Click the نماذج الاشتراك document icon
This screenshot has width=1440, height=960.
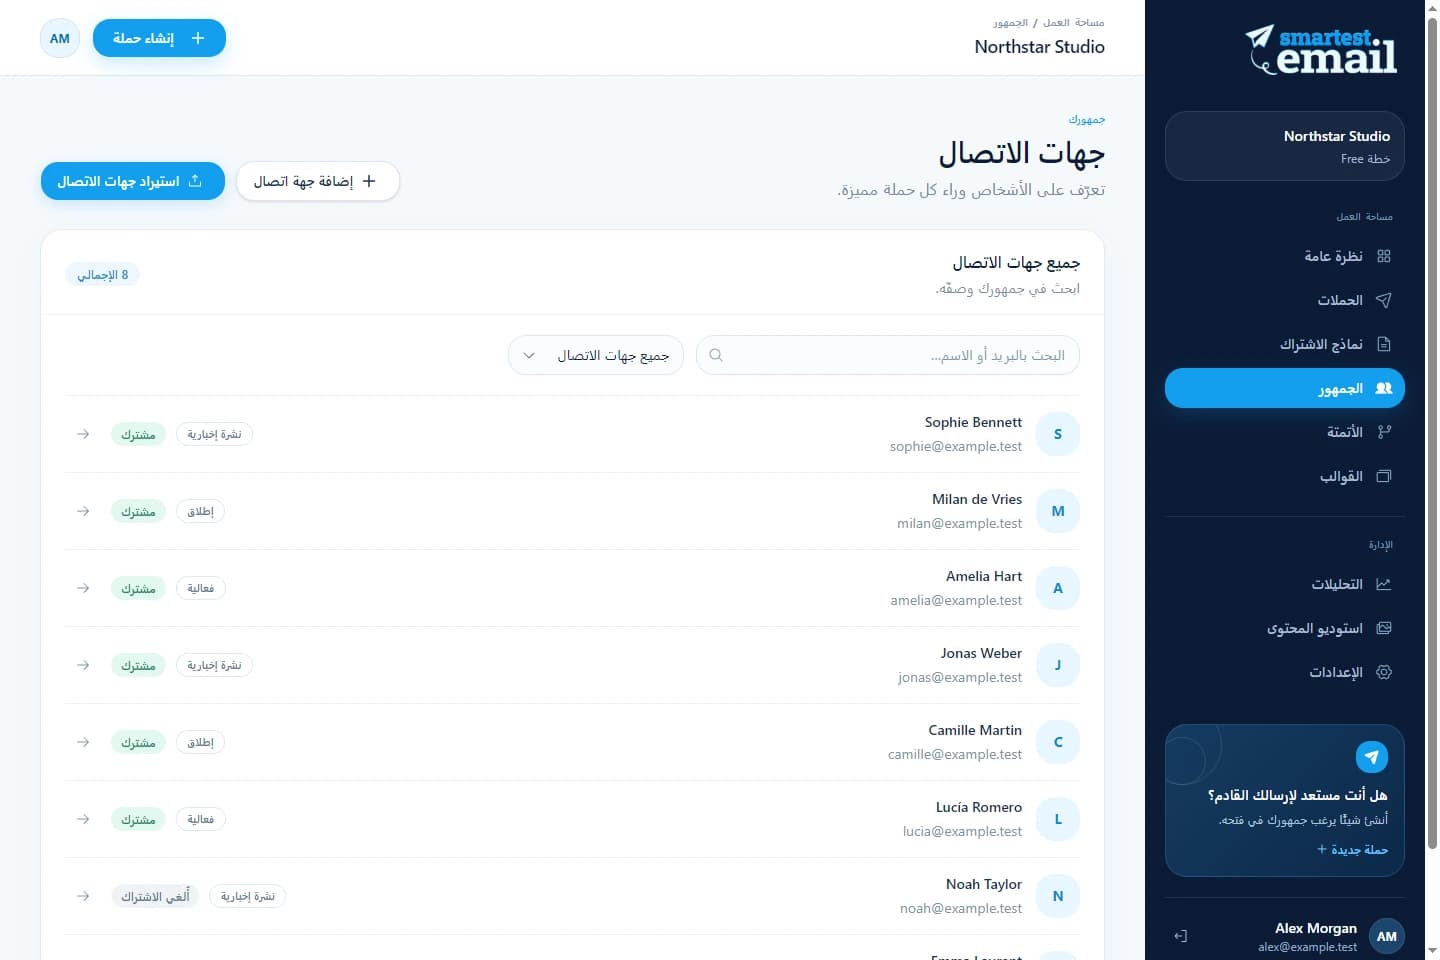pos(1384,344)
